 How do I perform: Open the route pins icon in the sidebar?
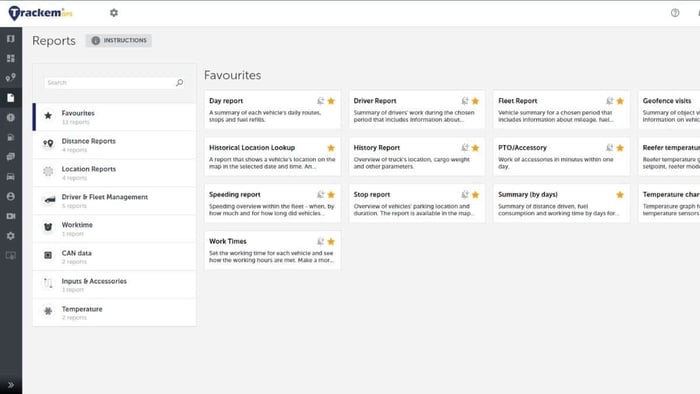(11, 78)
